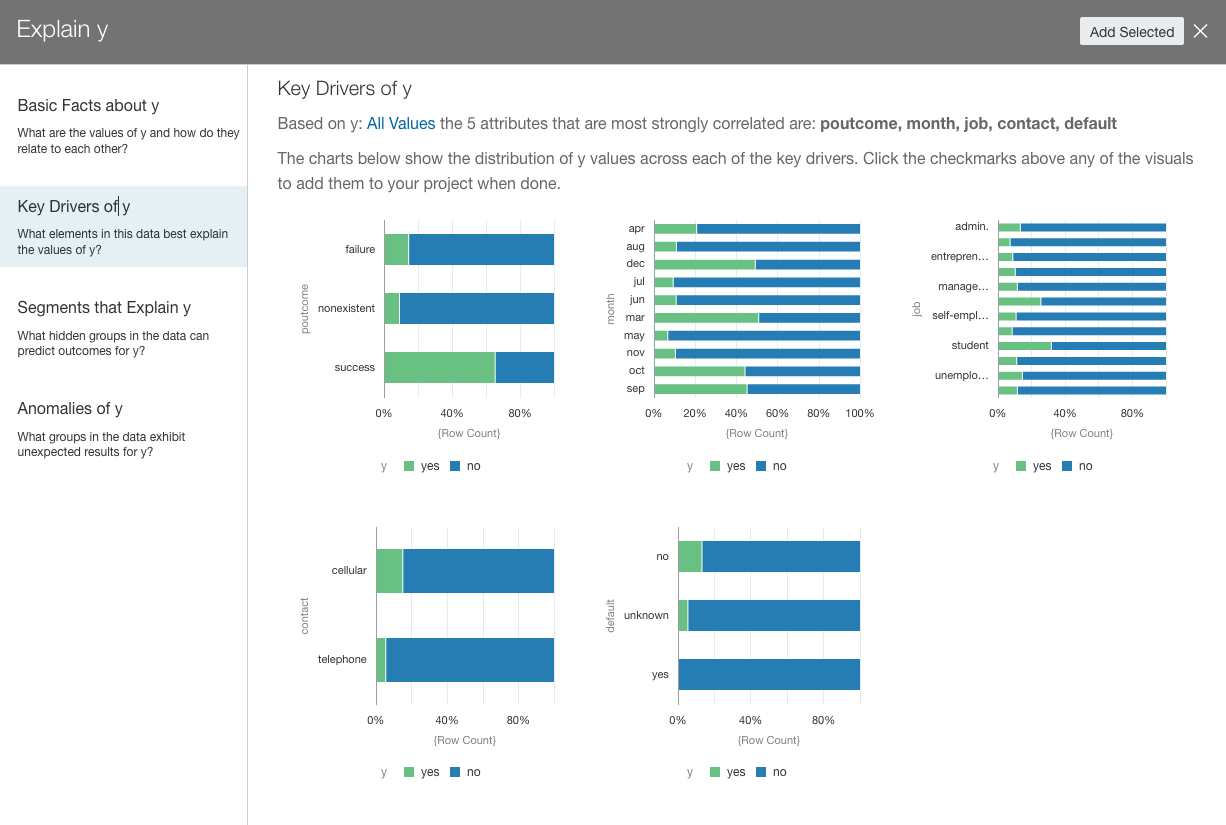Screen dimensions: 1226x825
Task: Click the nonexistent label on the poutcome axis
Action: coord(345,308)
